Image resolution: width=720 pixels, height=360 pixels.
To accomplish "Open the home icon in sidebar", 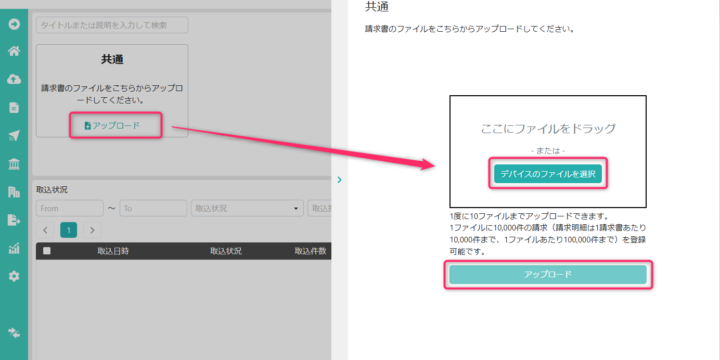I will [x=14, y=51].
